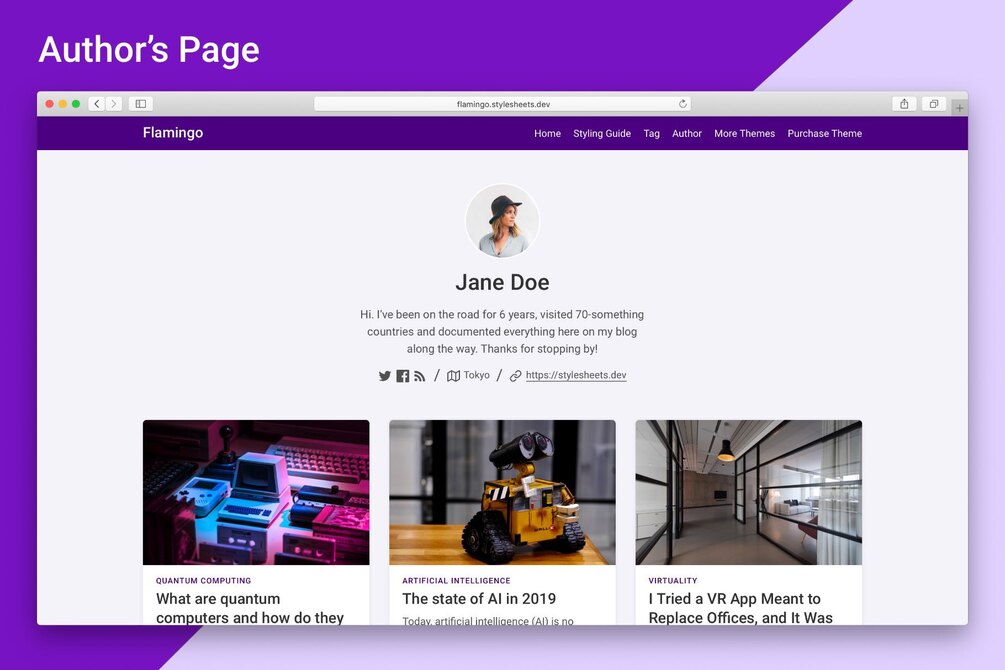This screenshot has height=670, width=1005.
Task: Click Jane Doe's round avatar photo
Action: [x=502, y=221]
